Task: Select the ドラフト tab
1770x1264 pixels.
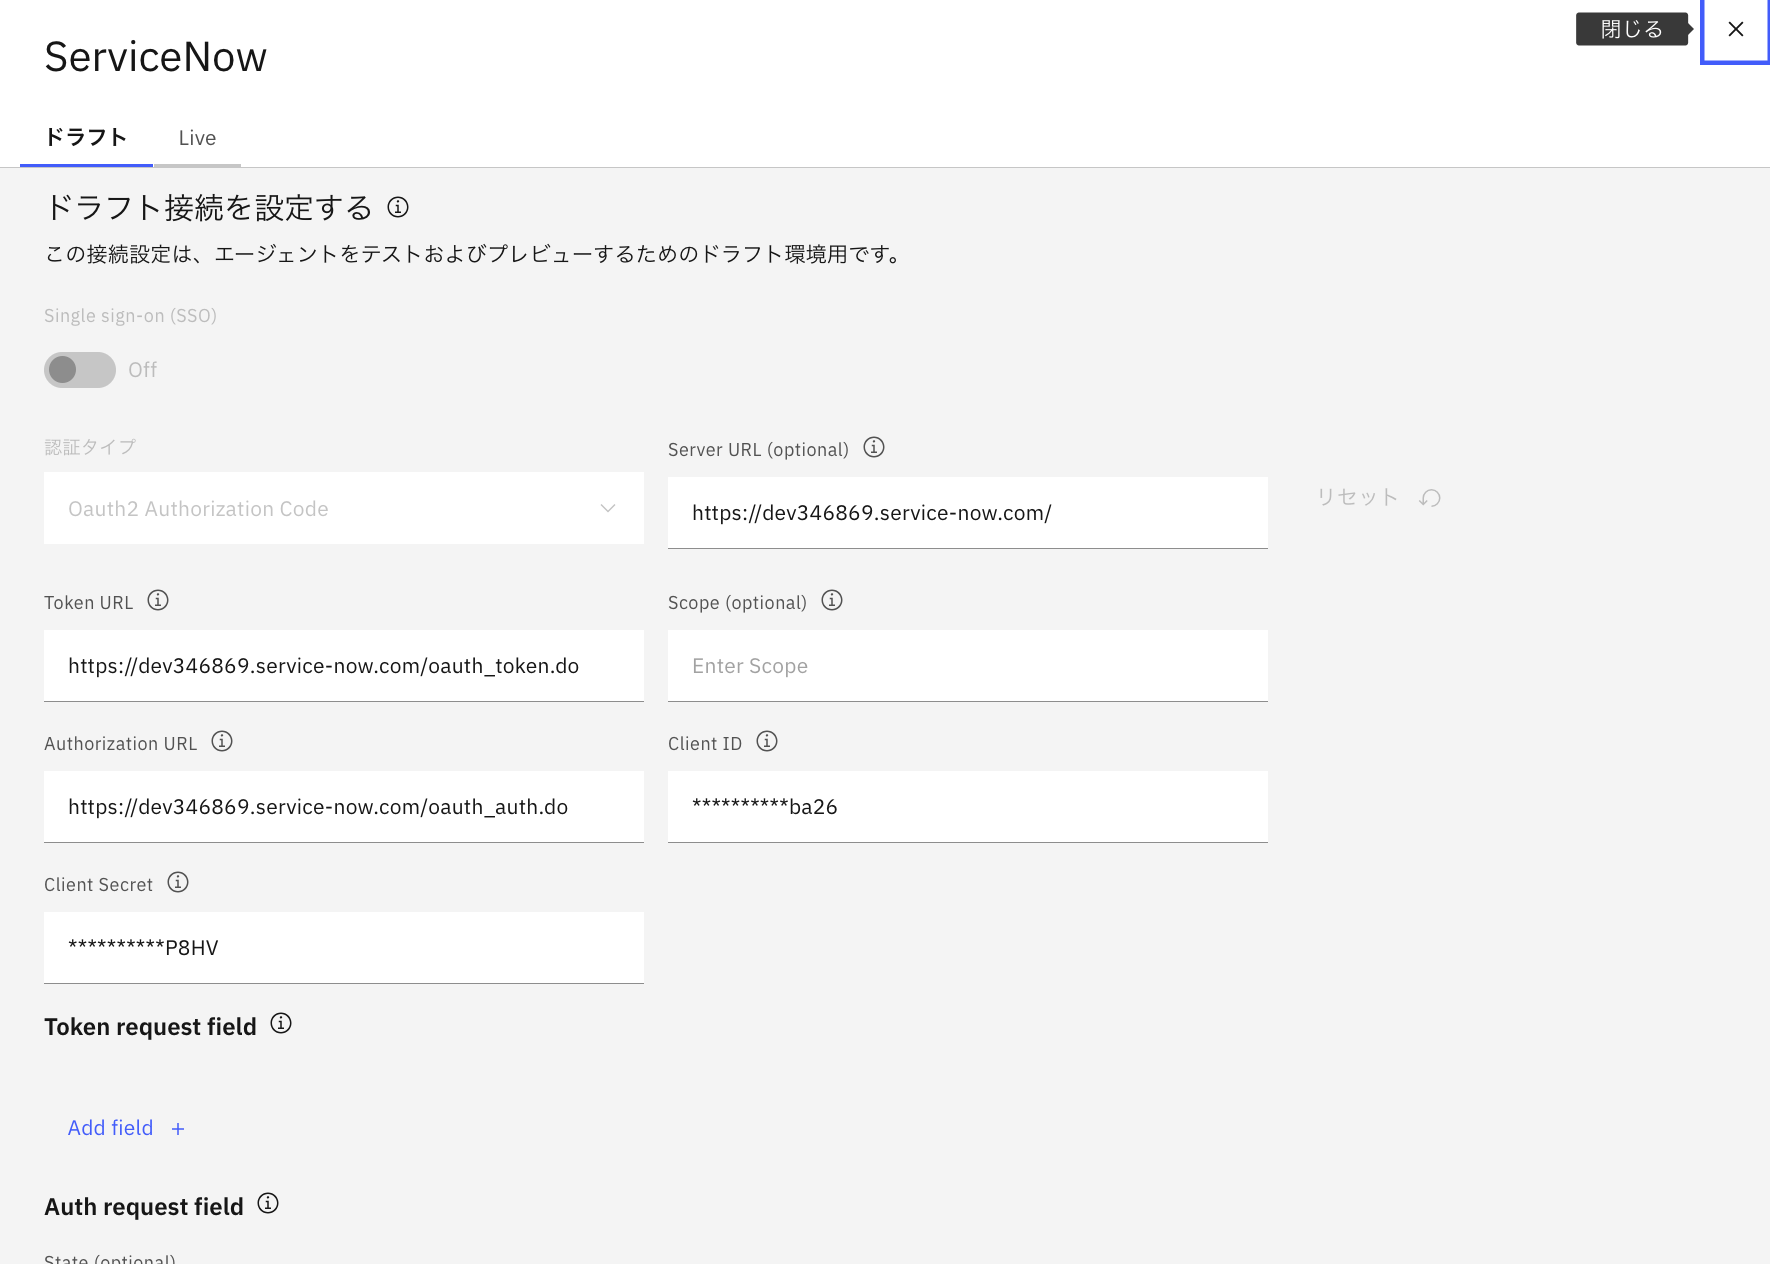Action: (x=85, y=137)
